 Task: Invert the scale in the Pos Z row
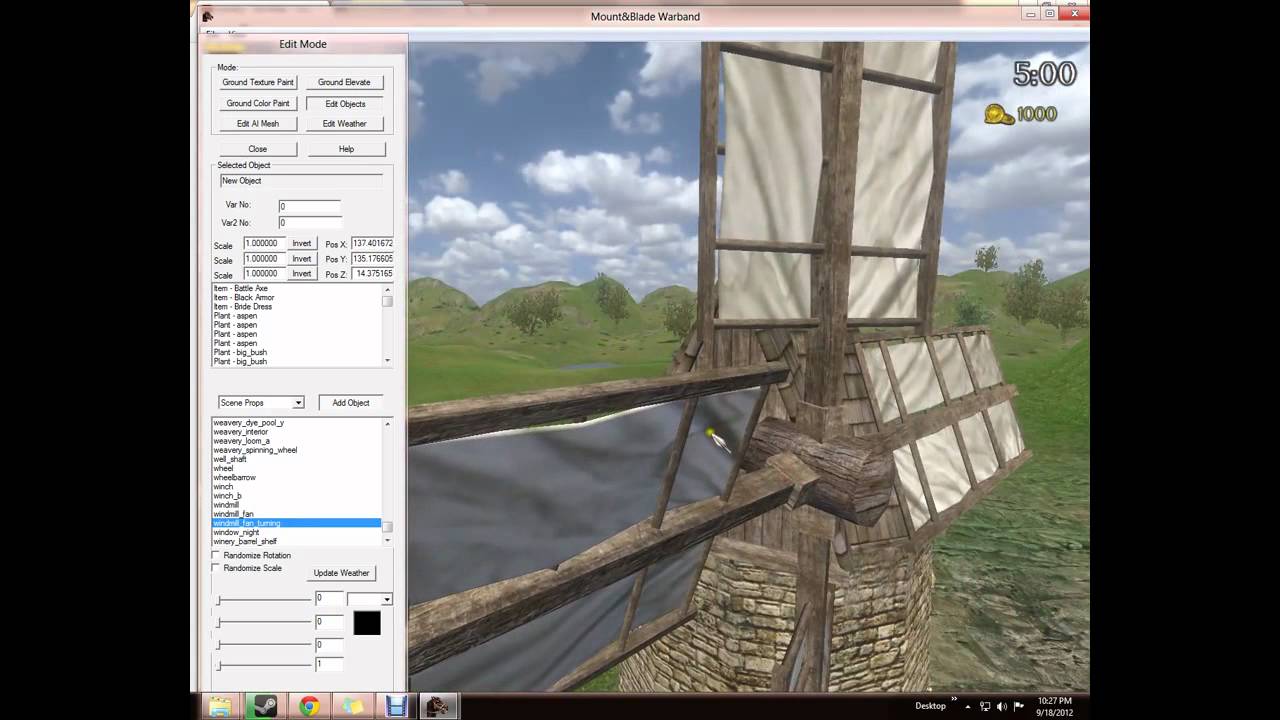tap(302, 273)
